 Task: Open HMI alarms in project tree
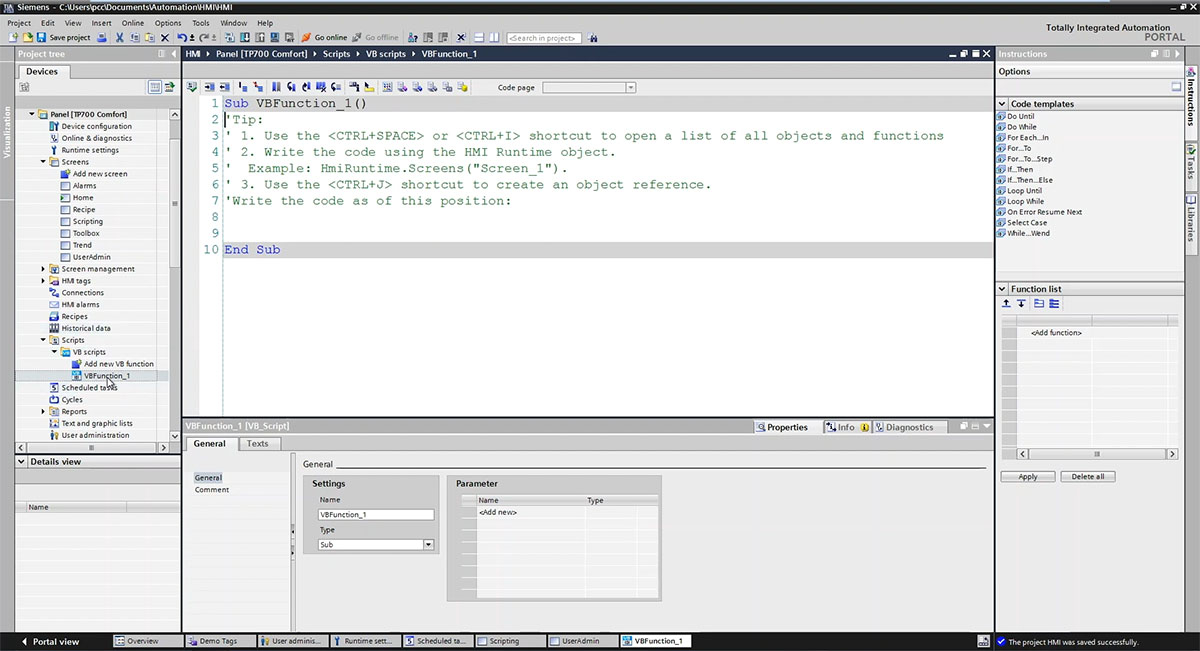[x=74, y=305]
